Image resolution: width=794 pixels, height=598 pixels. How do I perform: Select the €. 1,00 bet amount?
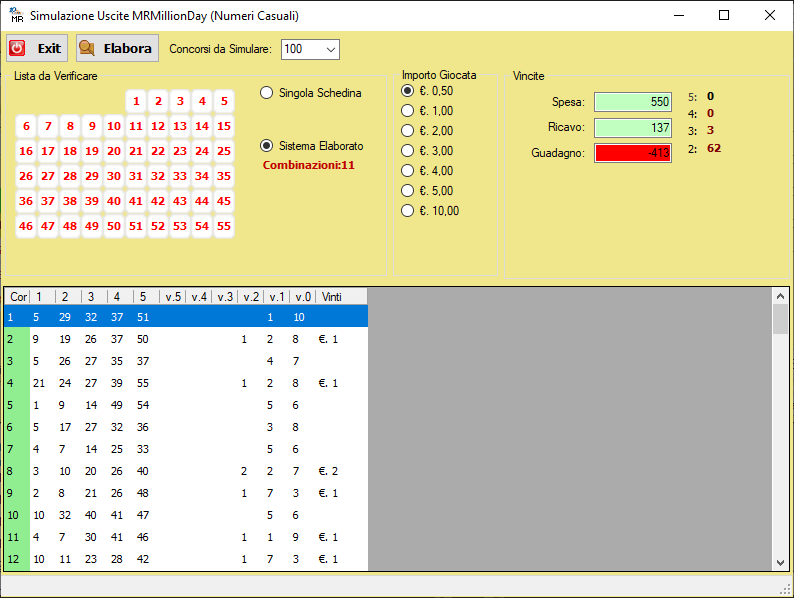tap(427, 110)
